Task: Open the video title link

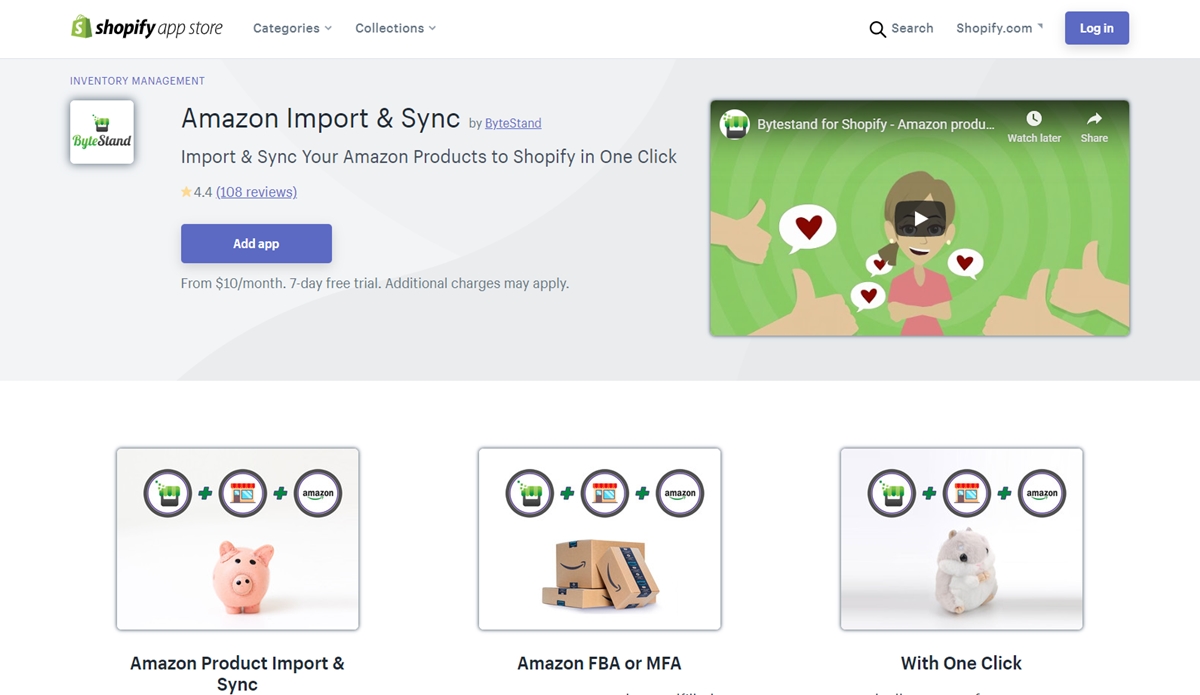Action: 876,125
